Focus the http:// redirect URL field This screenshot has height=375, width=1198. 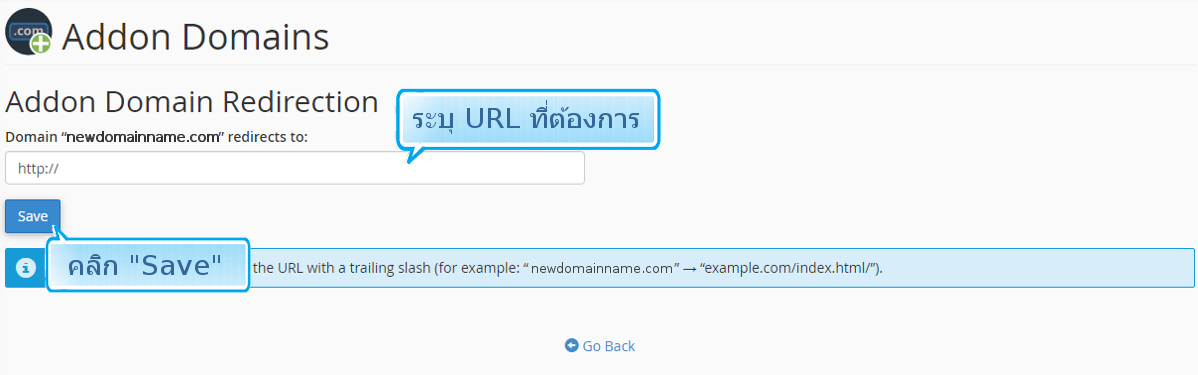[295, 168]
